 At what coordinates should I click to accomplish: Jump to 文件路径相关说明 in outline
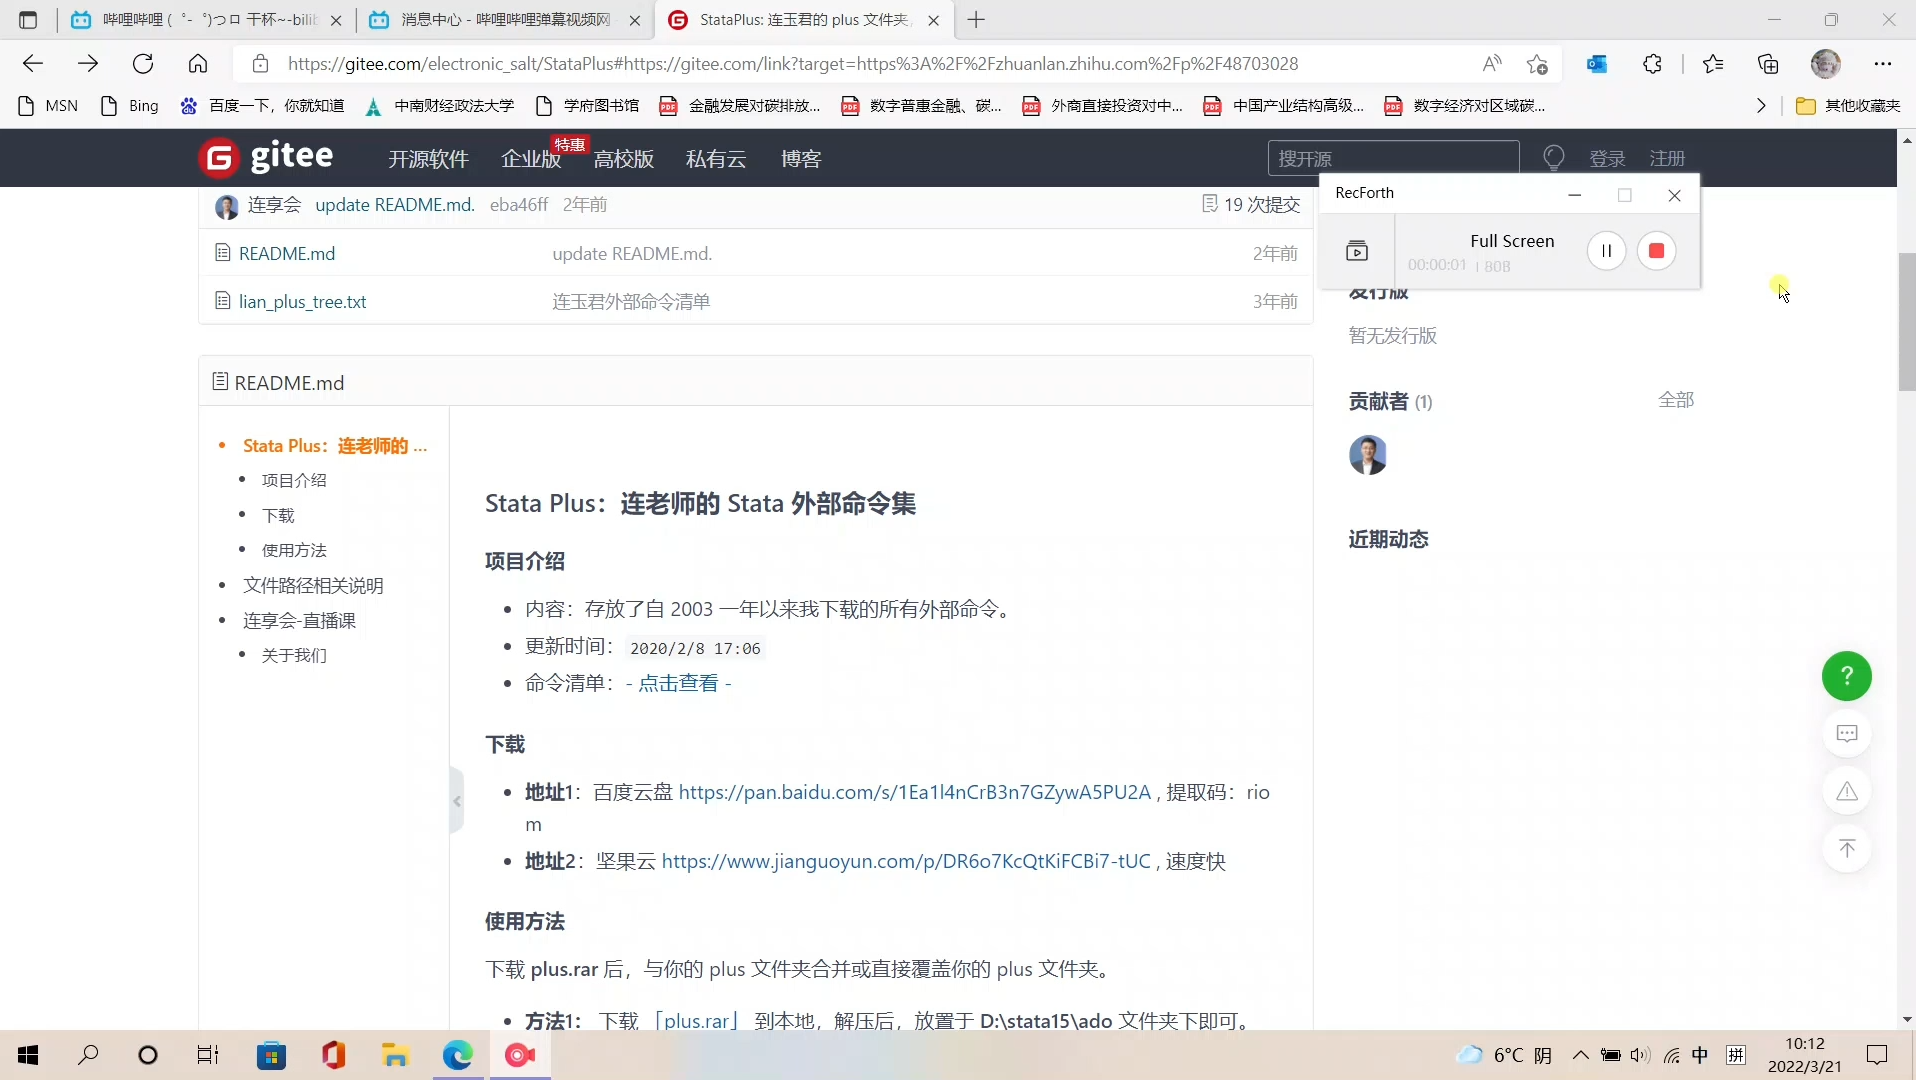click(x=313, y=586)
